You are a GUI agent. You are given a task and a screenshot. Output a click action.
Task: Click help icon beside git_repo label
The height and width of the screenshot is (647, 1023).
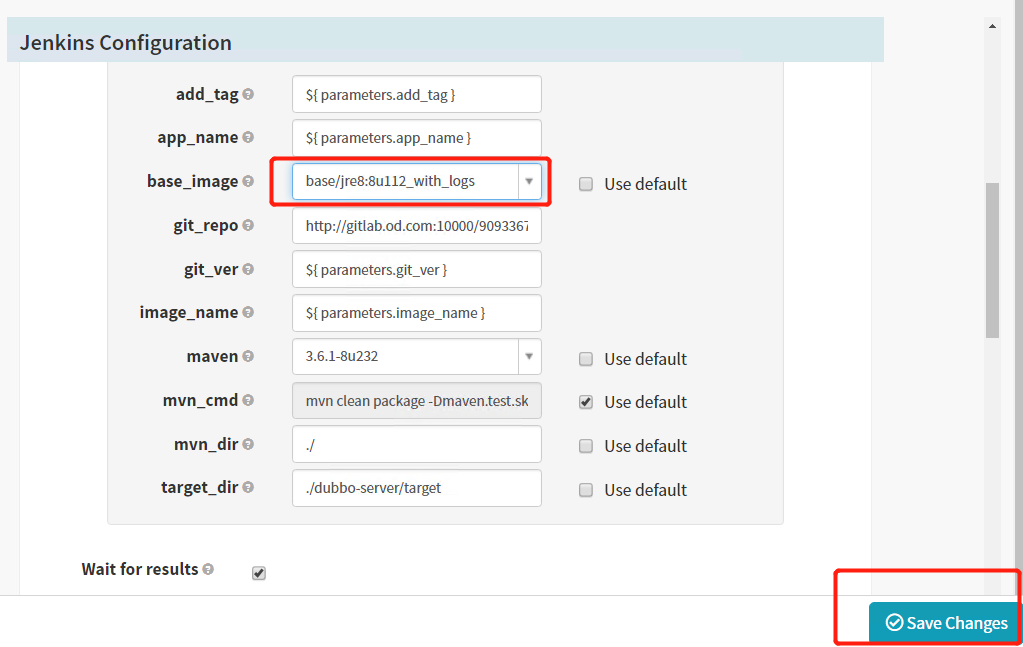pos(248,226)
